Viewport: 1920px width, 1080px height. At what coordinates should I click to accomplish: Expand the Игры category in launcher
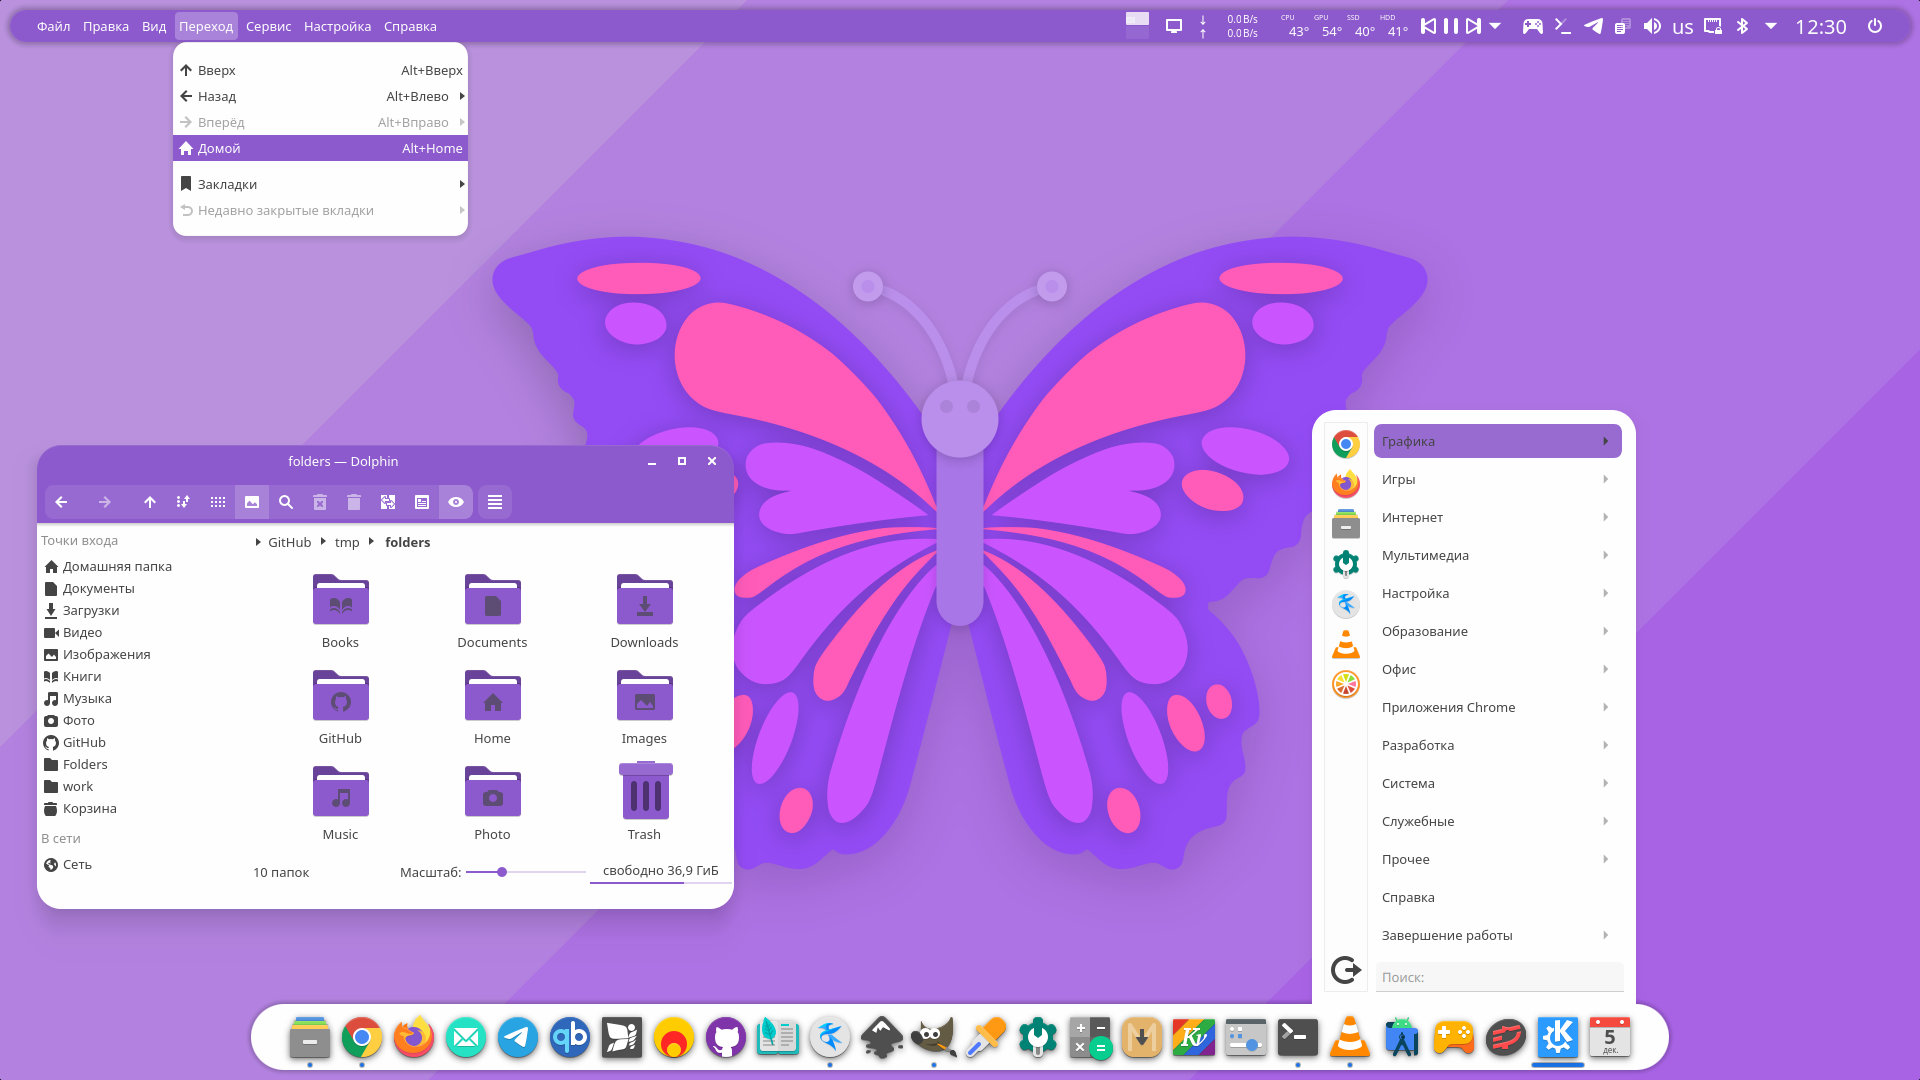pyautogui.click(x=1497, y=479)
